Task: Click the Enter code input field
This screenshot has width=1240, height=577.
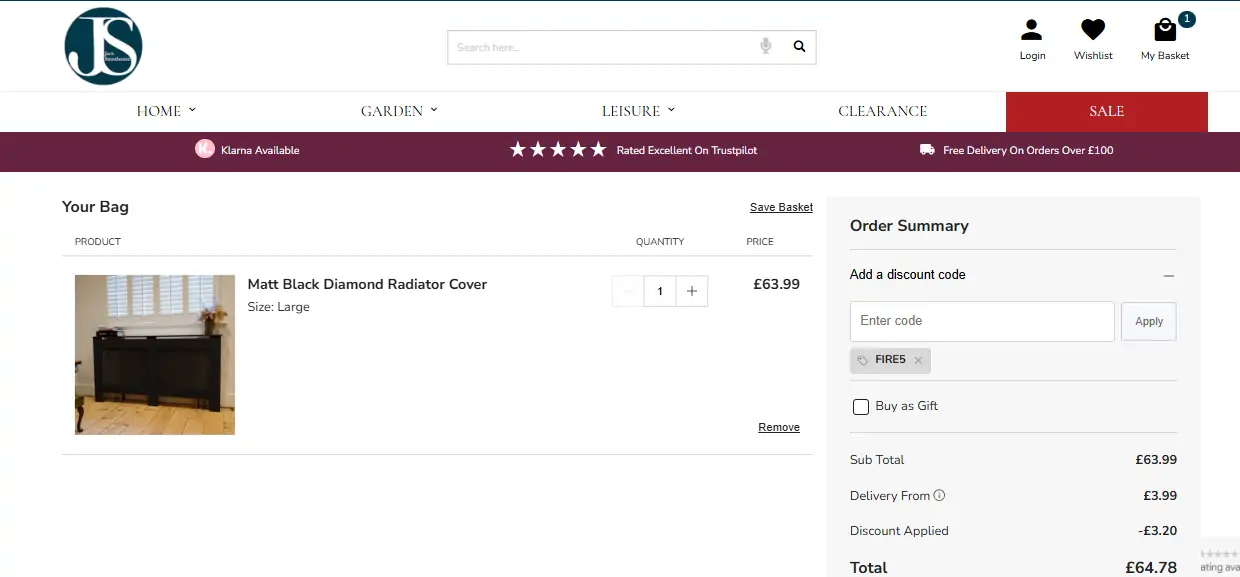Action: (981, 322)
